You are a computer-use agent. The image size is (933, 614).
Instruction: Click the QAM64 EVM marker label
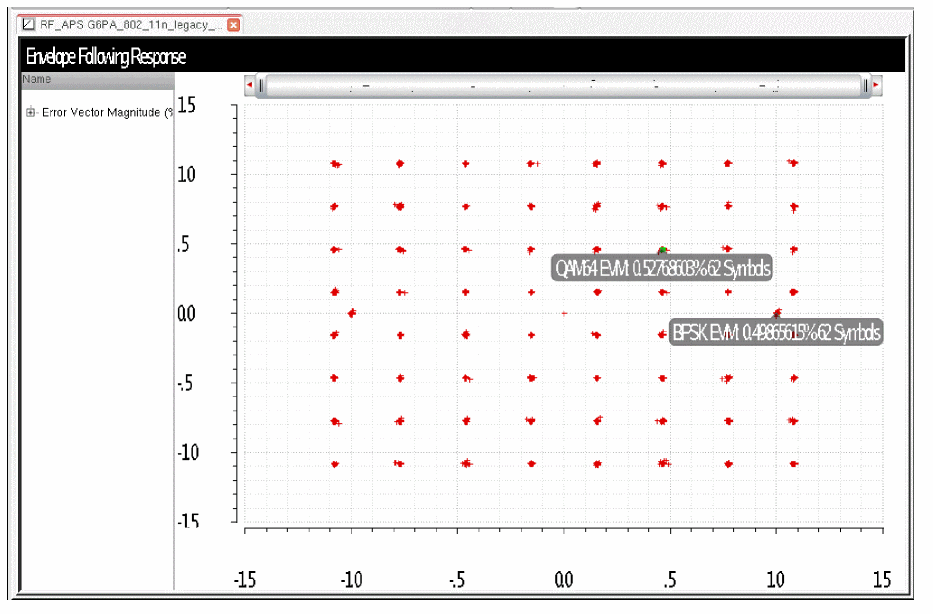tap(662, 268)
